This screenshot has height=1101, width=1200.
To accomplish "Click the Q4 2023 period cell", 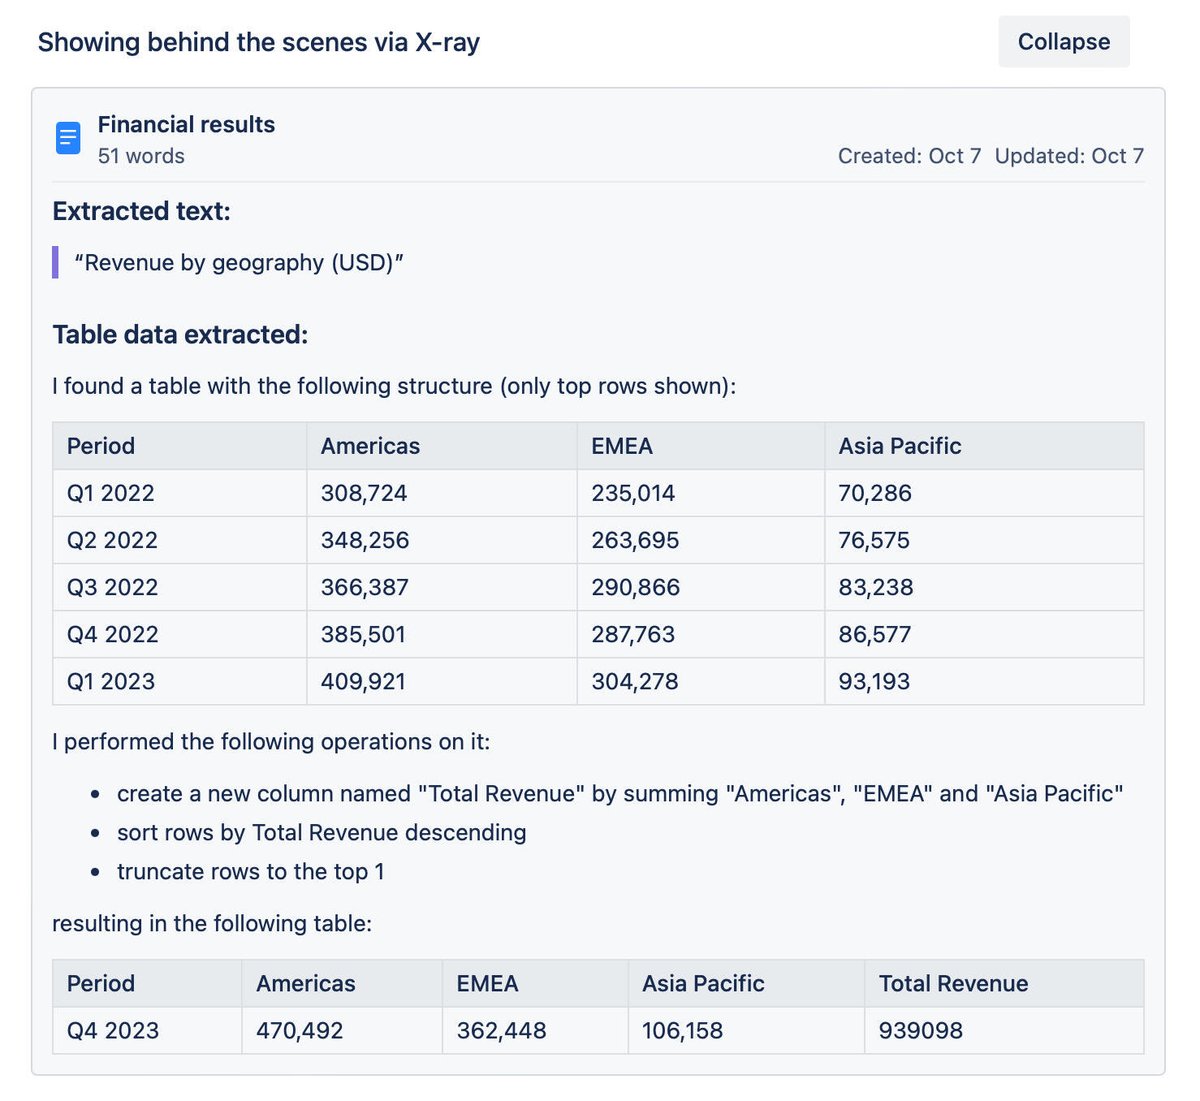I will [x=113, y=1030].
